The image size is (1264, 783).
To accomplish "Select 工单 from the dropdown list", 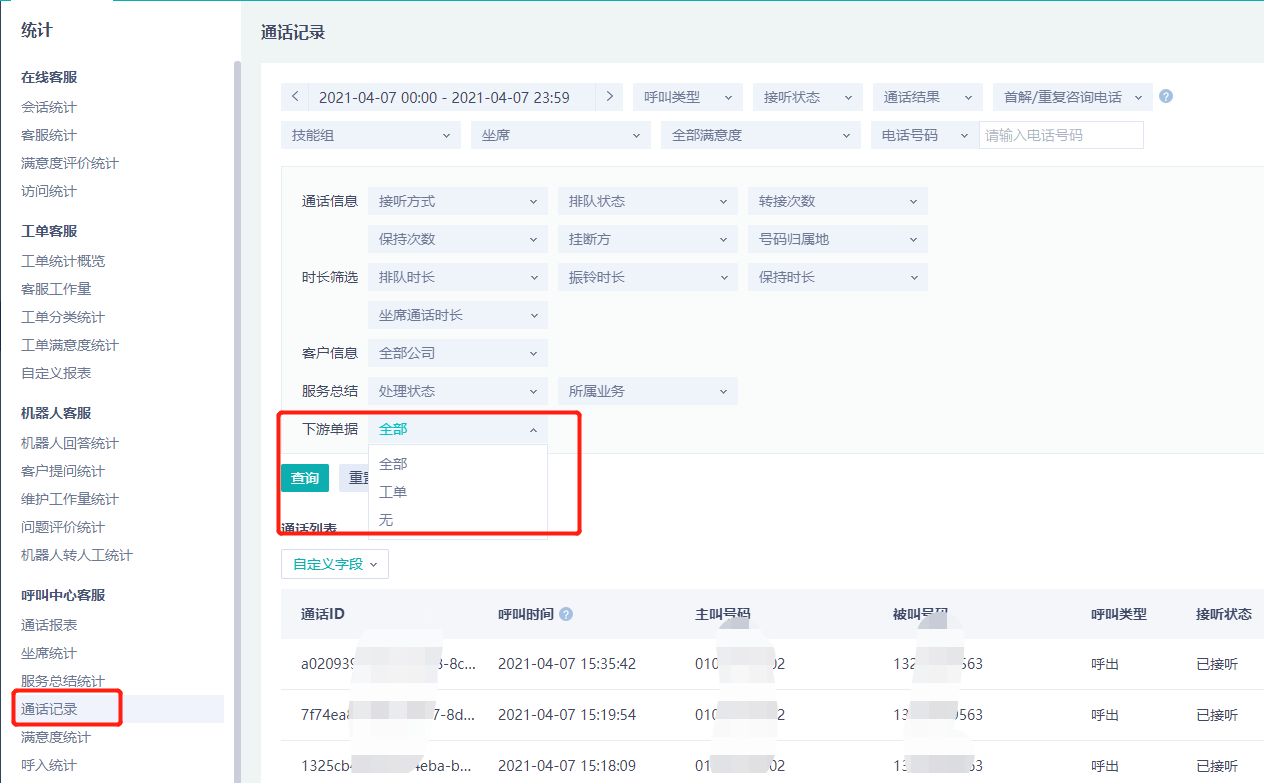I will coord(393,492).
